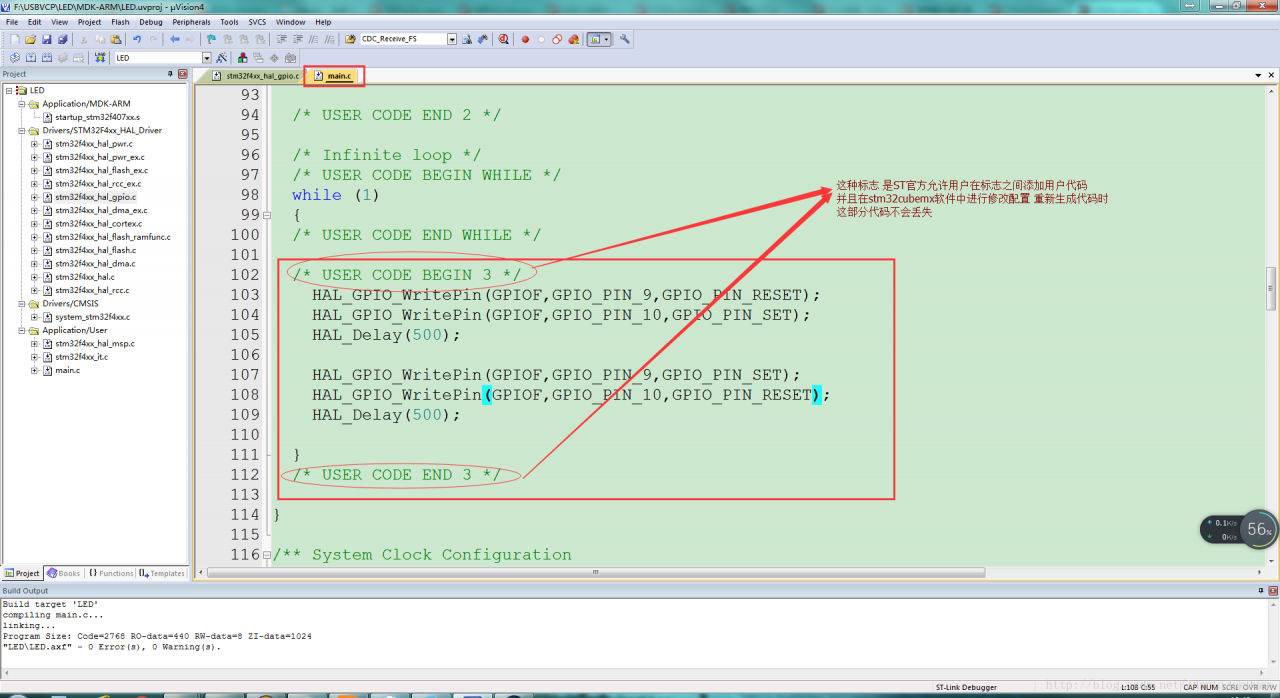Open Manage Project Items icon
This screenshot has width=1280, height=698.
point(243,58)
